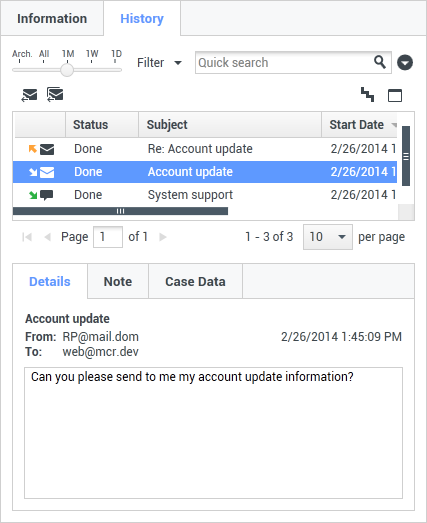Viewport: 427px width, 523px height.
Task: Open the round advanced search arrow button
Action: 405,62
